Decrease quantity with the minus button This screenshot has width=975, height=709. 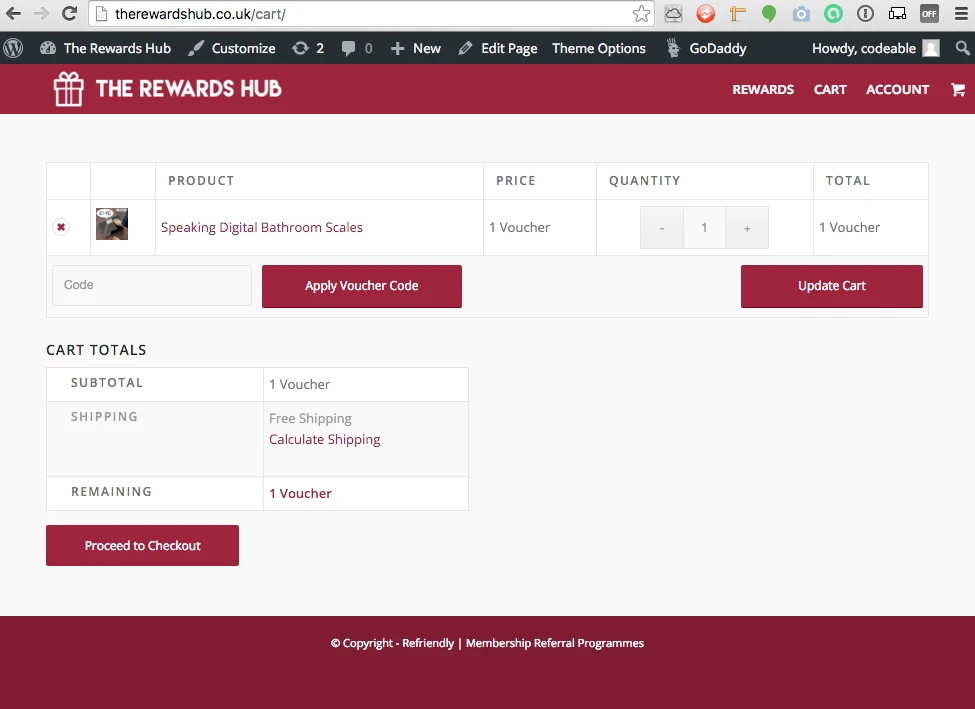[x=662, y=228]
